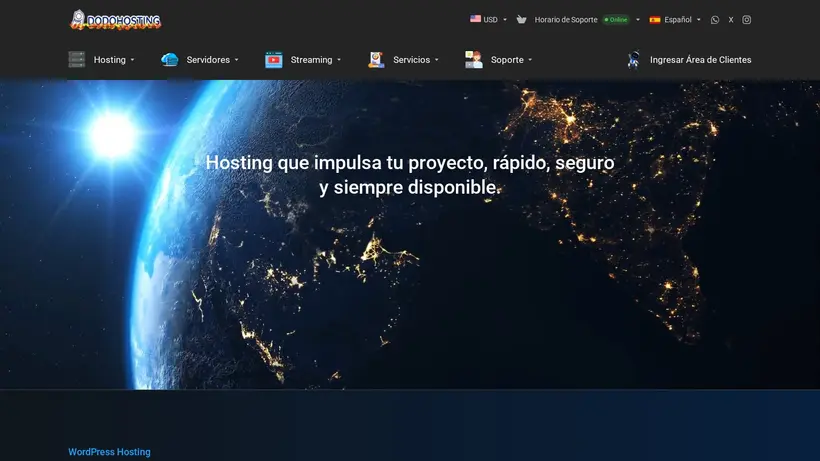Open the Streaming menu
The width and height of the screenshot is (820, 461).
point(311,60)
